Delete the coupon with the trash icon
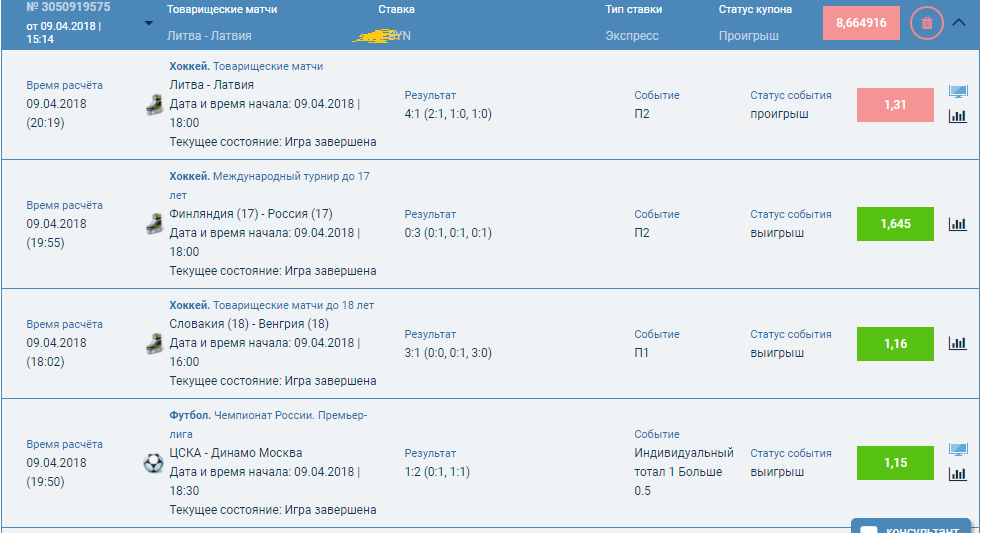 click(x=927, y=23)
